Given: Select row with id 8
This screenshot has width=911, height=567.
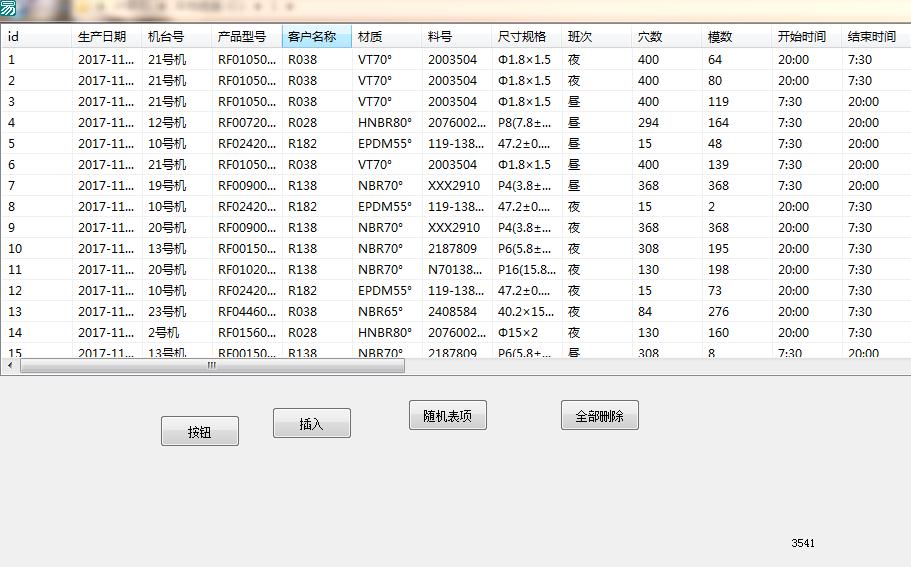Looking at the screenshot, I should click(x=456, y=206).
